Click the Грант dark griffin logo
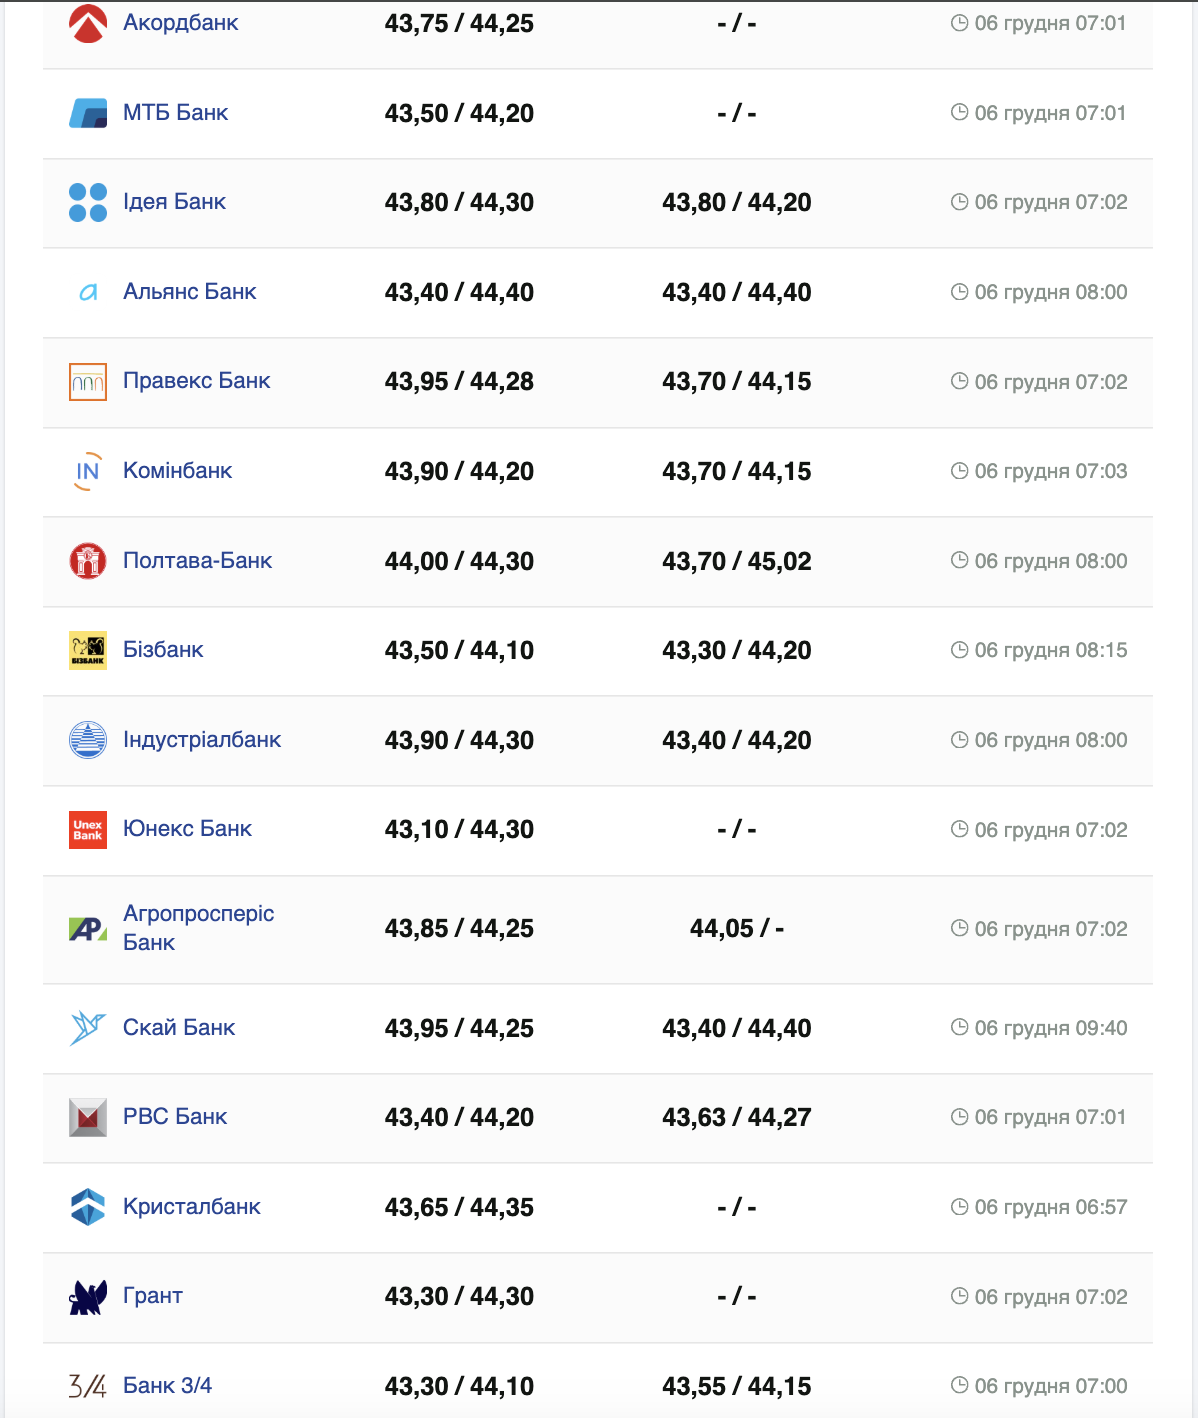Image resolution: width=1198 pixels, height=1418 pixels. pos(88,1297)
